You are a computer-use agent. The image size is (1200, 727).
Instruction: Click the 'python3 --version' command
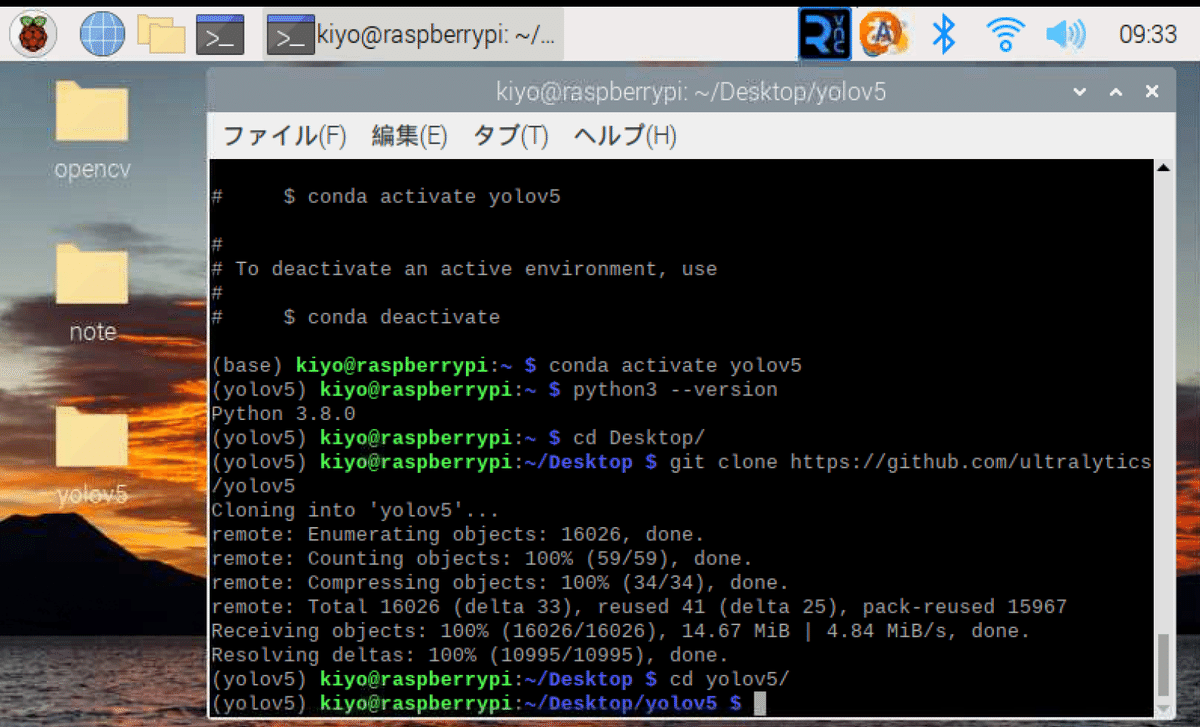[x=675, y=390]
